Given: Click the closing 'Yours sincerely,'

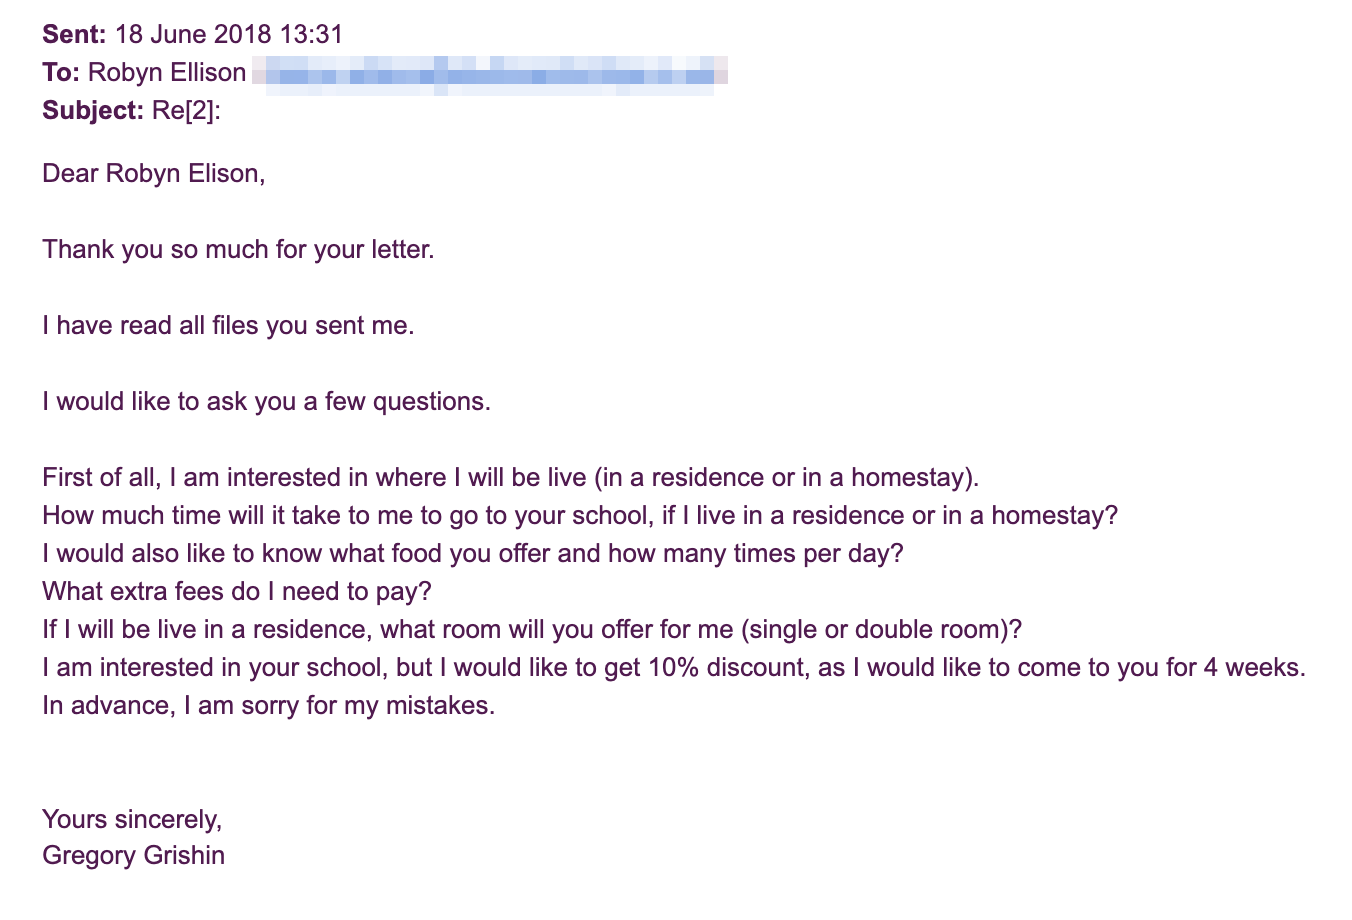Looking at the screenshot, I should (x=132, y=819).
